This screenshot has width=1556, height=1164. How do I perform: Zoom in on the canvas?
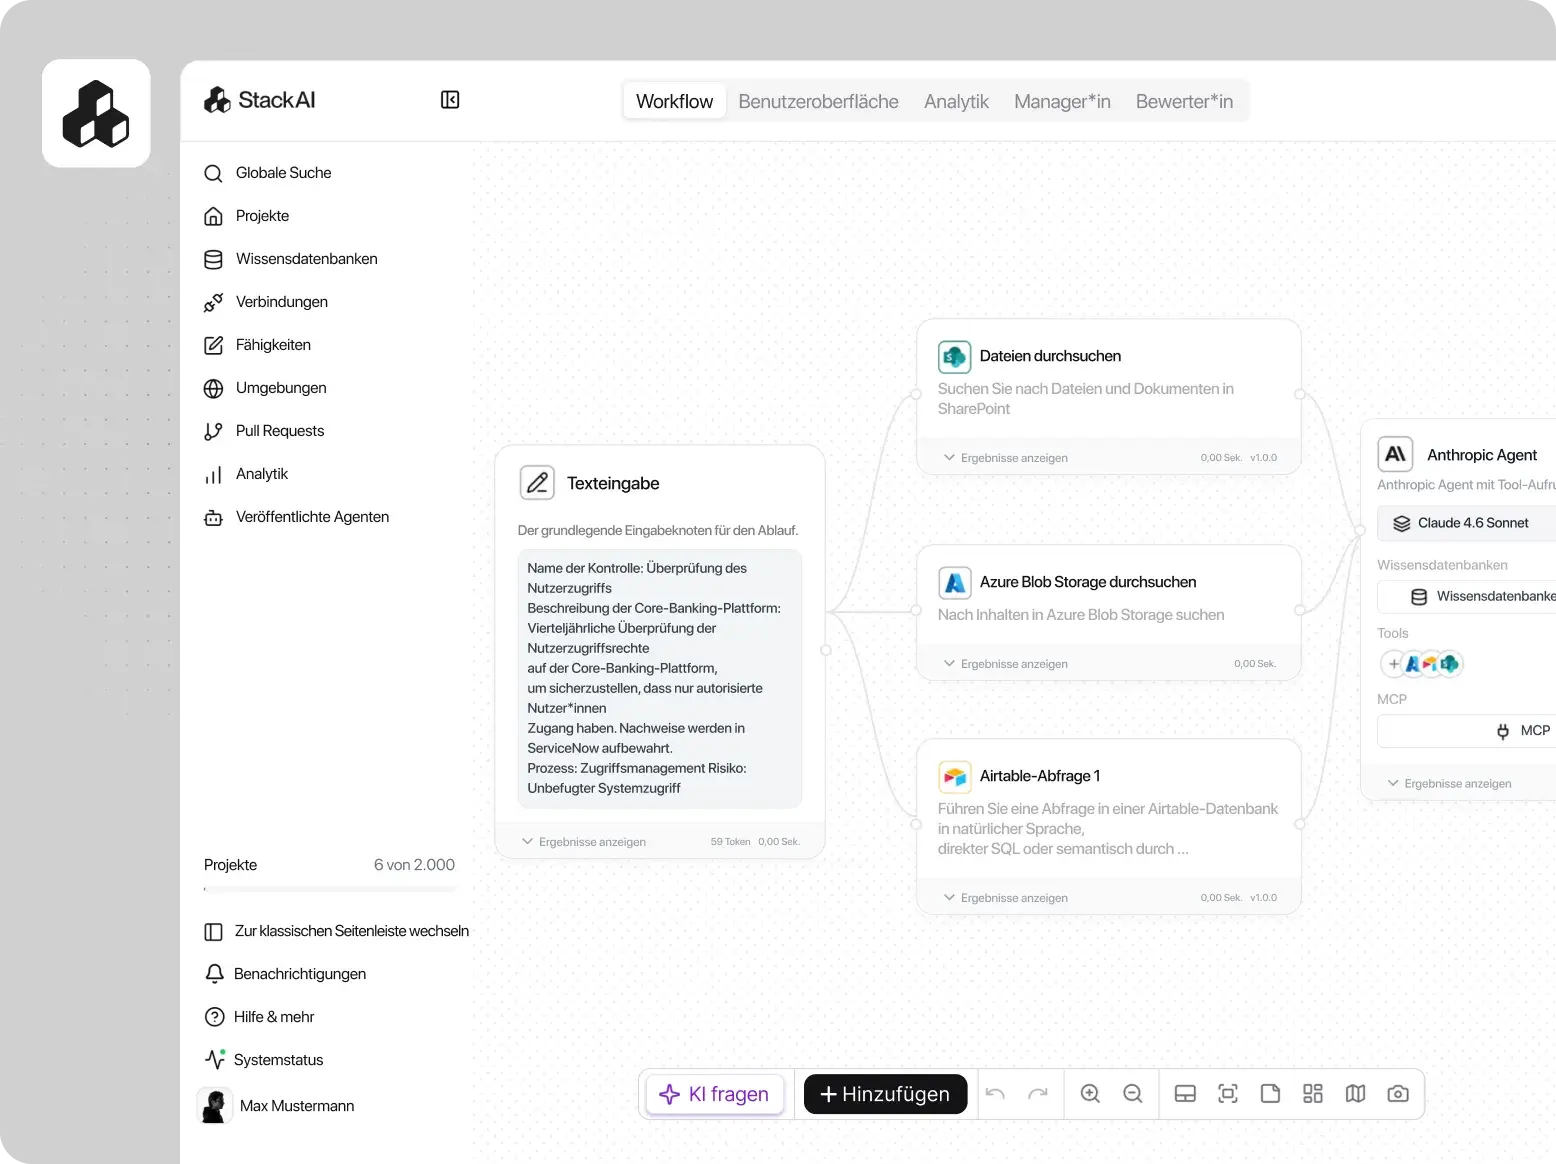pyautogui.click(x=1090, y=1095)
